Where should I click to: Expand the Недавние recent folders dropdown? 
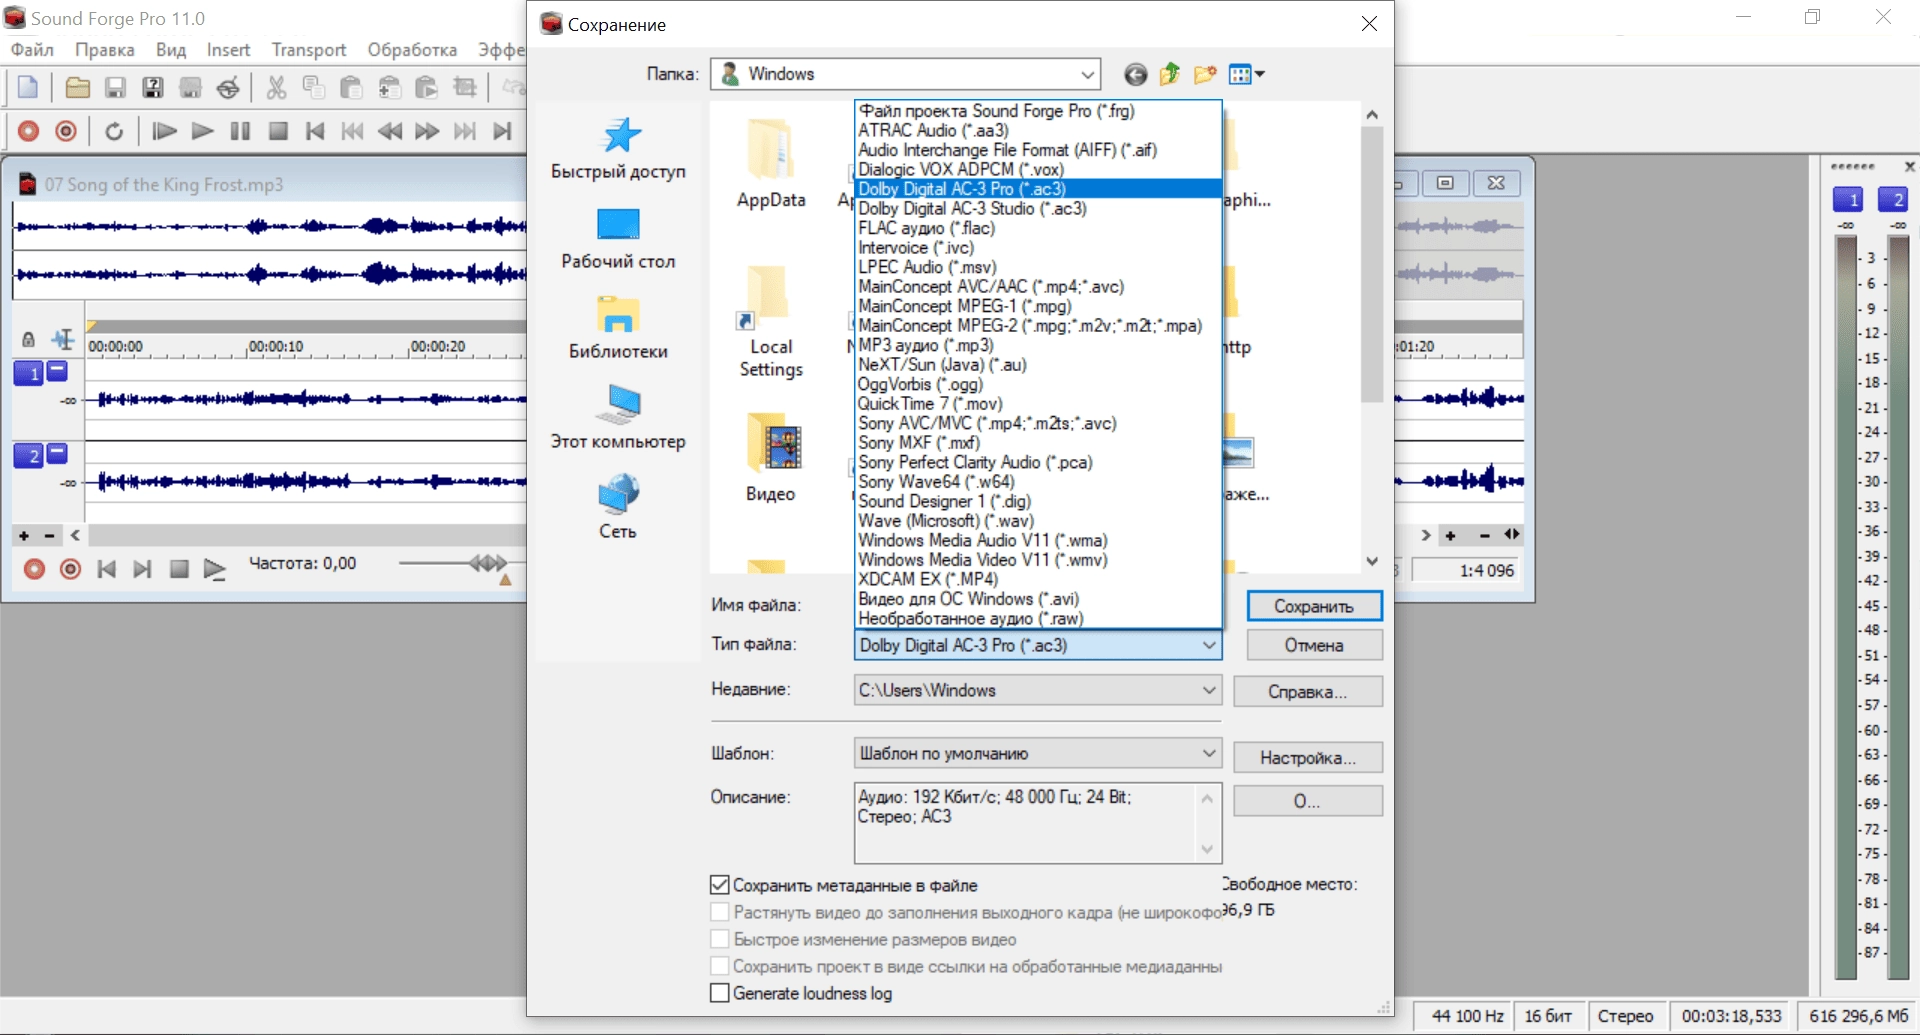1209,690
